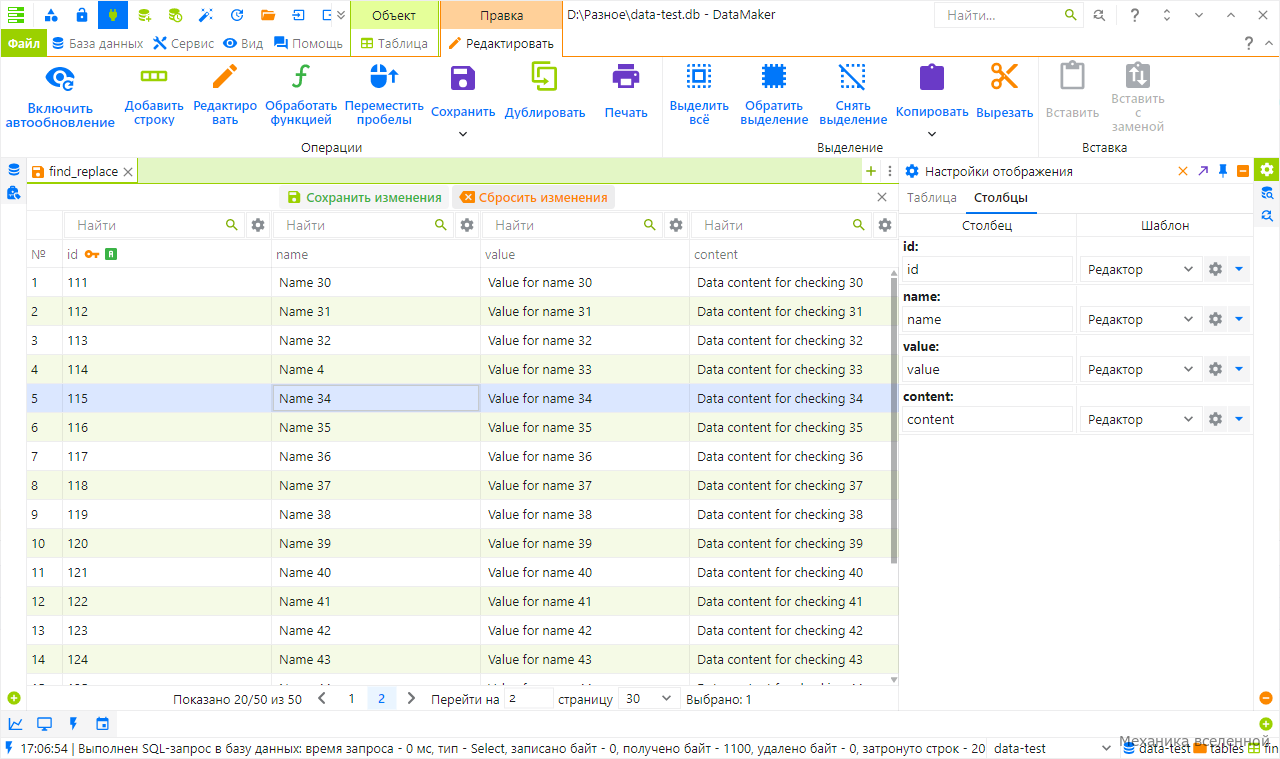Click the database with plus icon
The height and width of the screenshot is (759, 1280).
(144, 15)
